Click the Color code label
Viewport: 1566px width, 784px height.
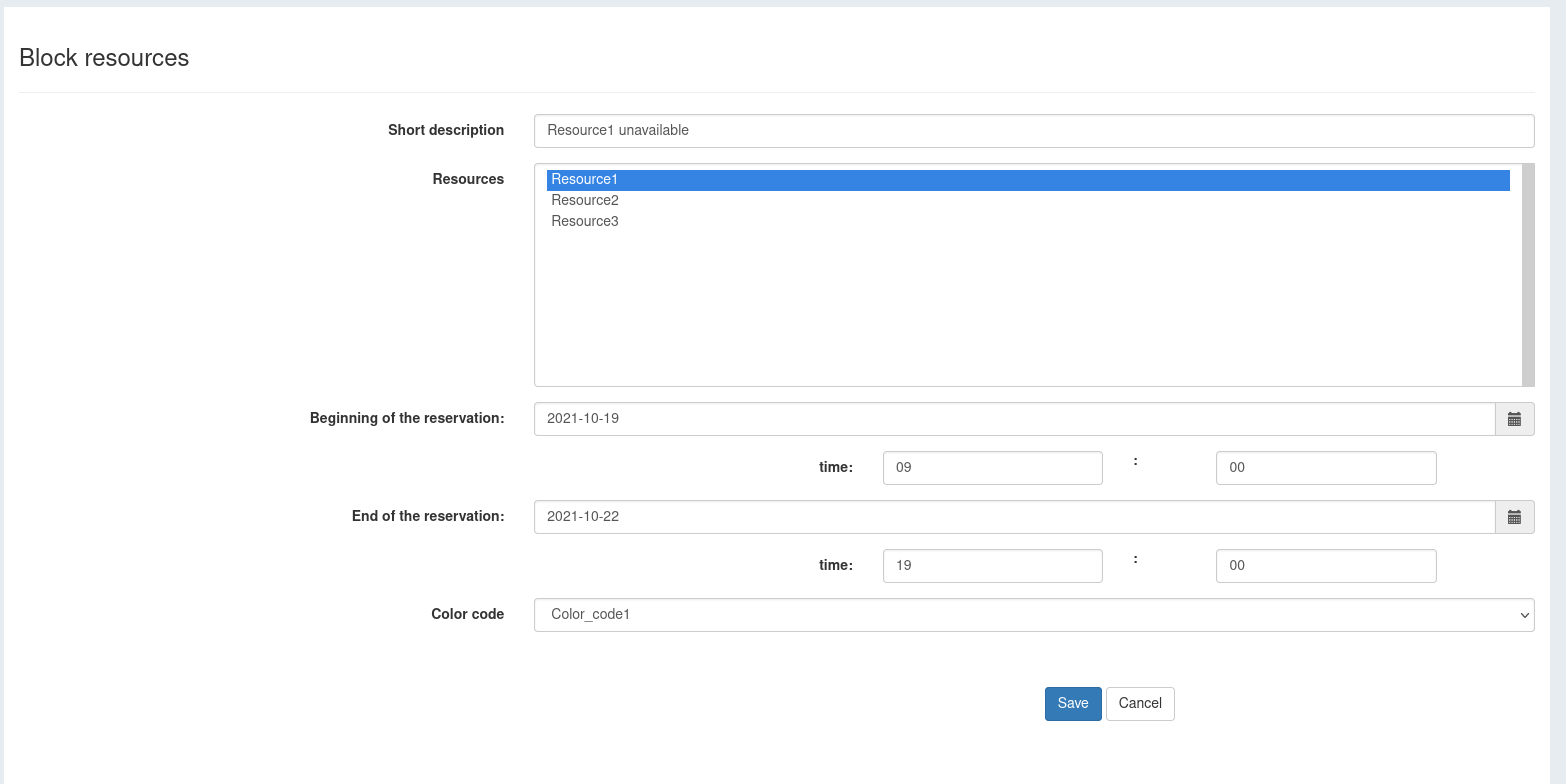pos(468,614)
